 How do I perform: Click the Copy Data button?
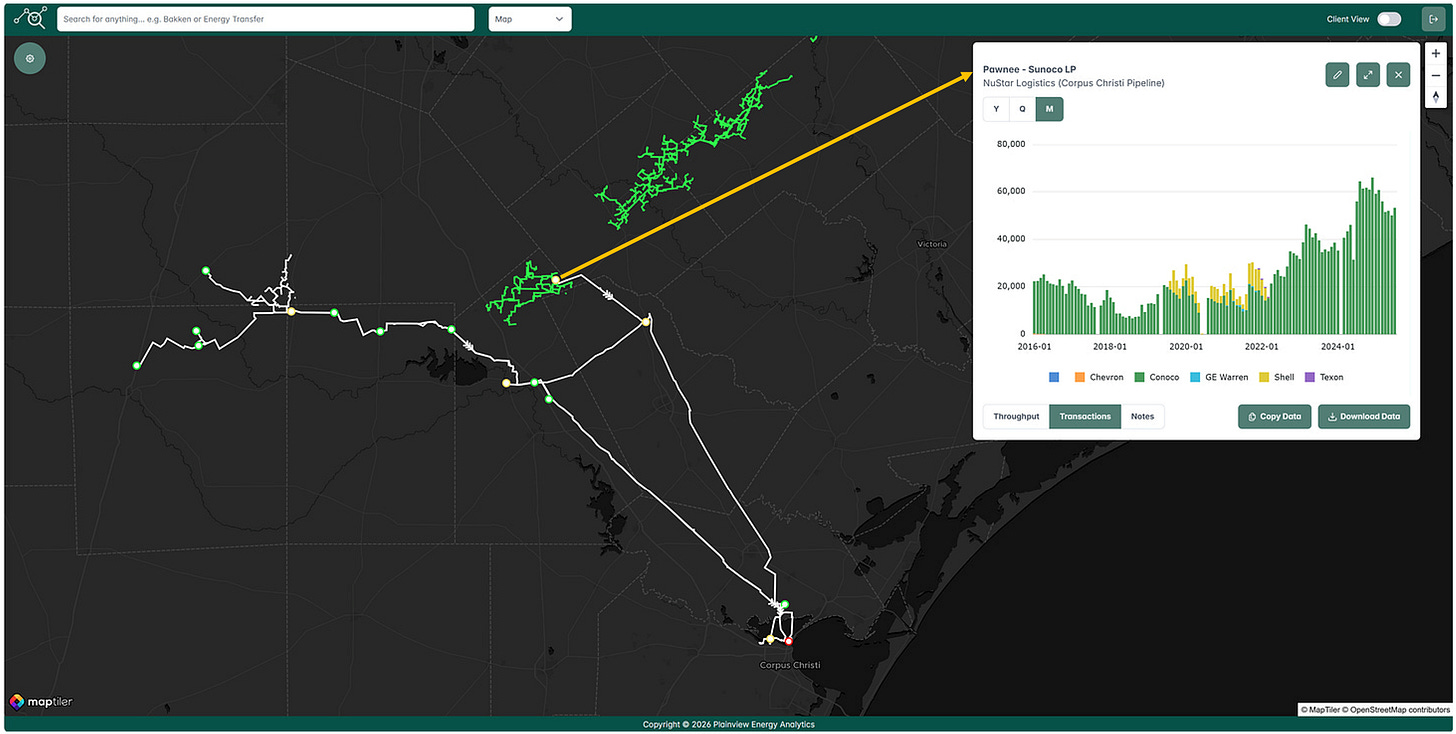[1275, 416]
